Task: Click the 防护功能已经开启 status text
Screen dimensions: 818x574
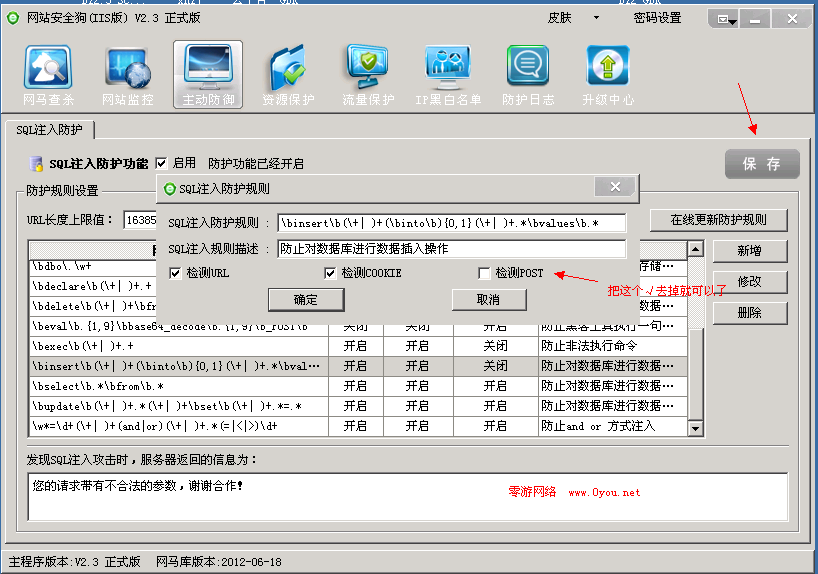Action: (x=256, y=164)
